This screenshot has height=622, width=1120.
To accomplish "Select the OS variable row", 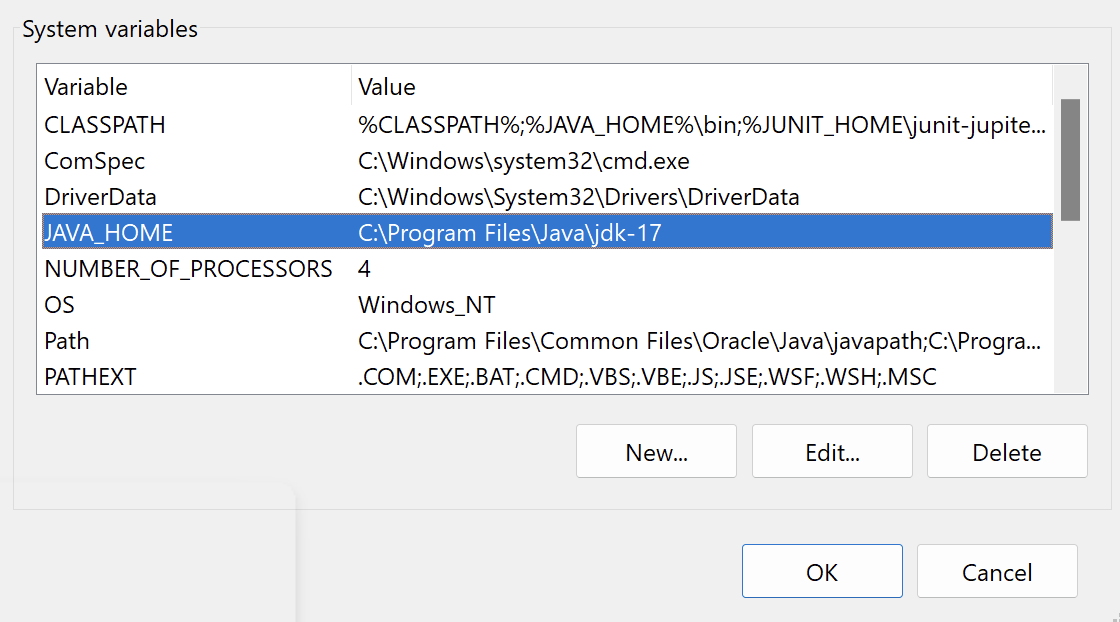I will coord(547,305).
